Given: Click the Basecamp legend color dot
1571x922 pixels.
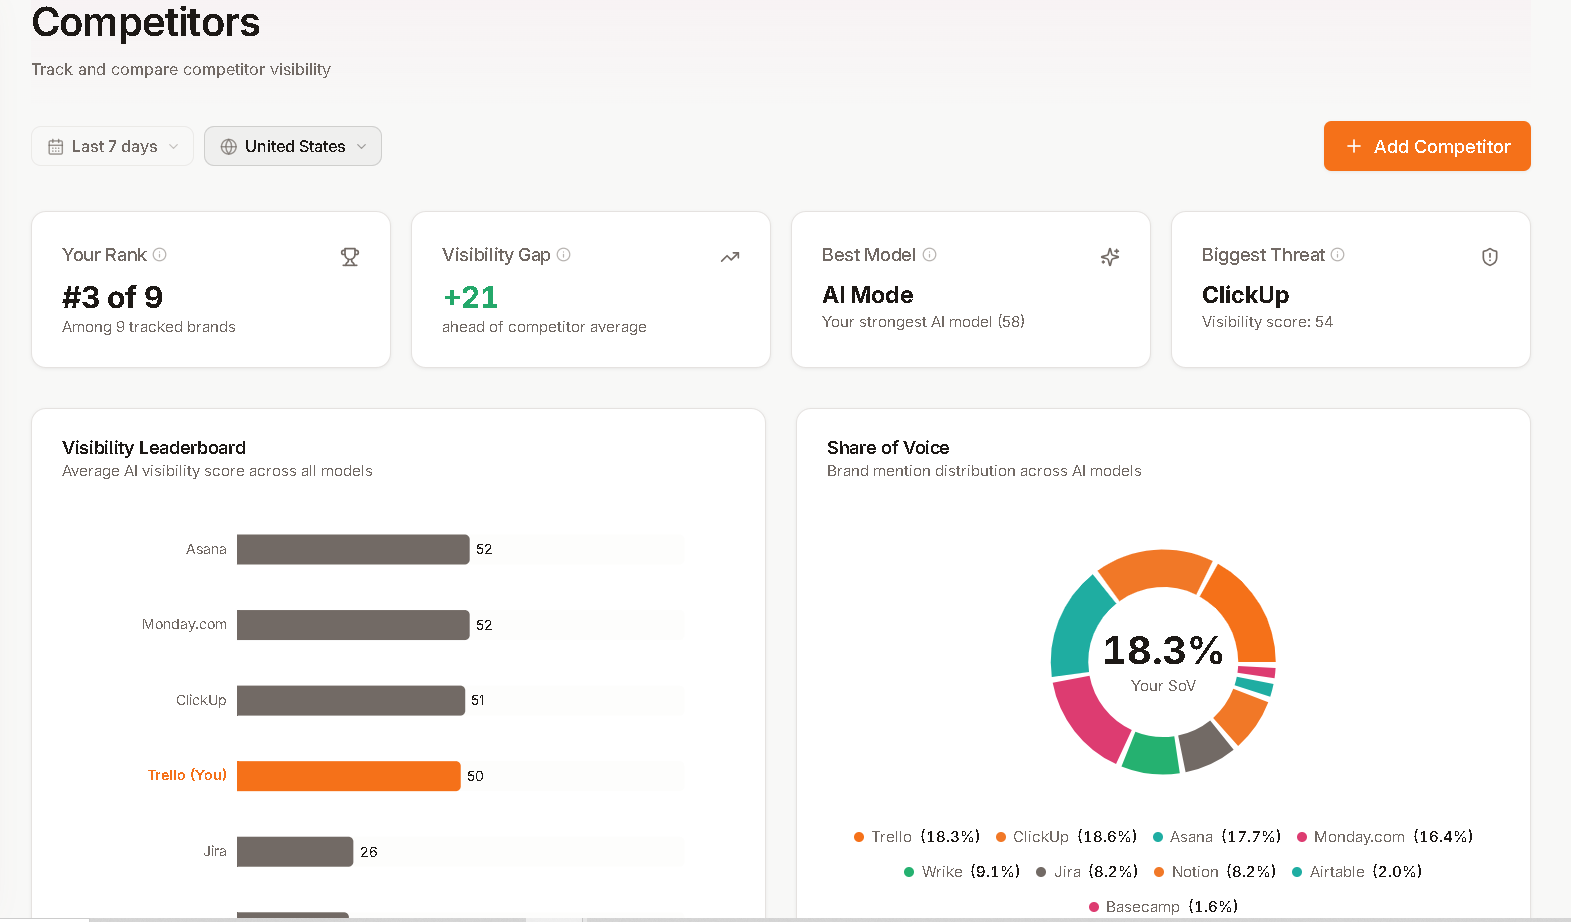Looking at the screenshot, I should (x=1094, y=907).
